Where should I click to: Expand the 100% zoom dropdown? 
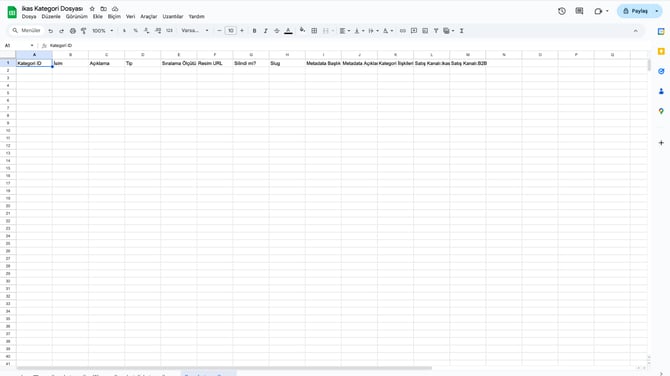tap(103, 31)
